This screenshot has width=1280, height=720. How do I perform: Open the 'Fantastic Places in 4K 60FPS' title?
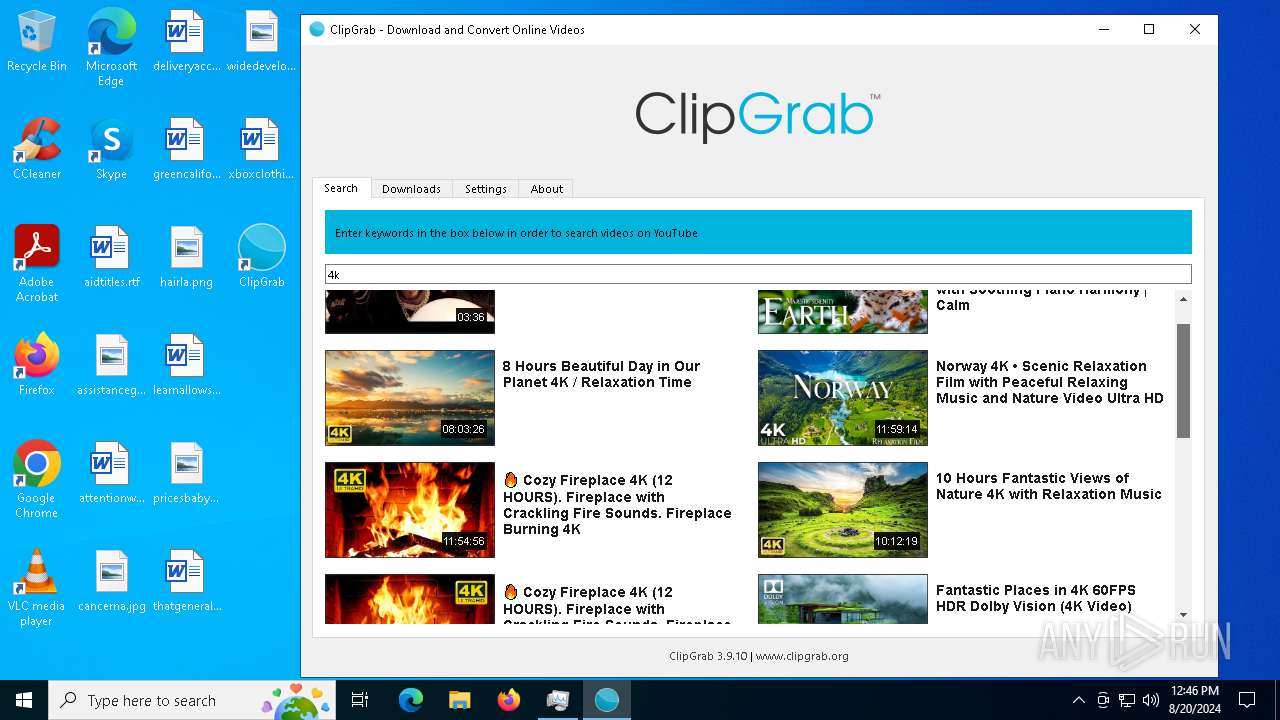(x=1036, y=598)
